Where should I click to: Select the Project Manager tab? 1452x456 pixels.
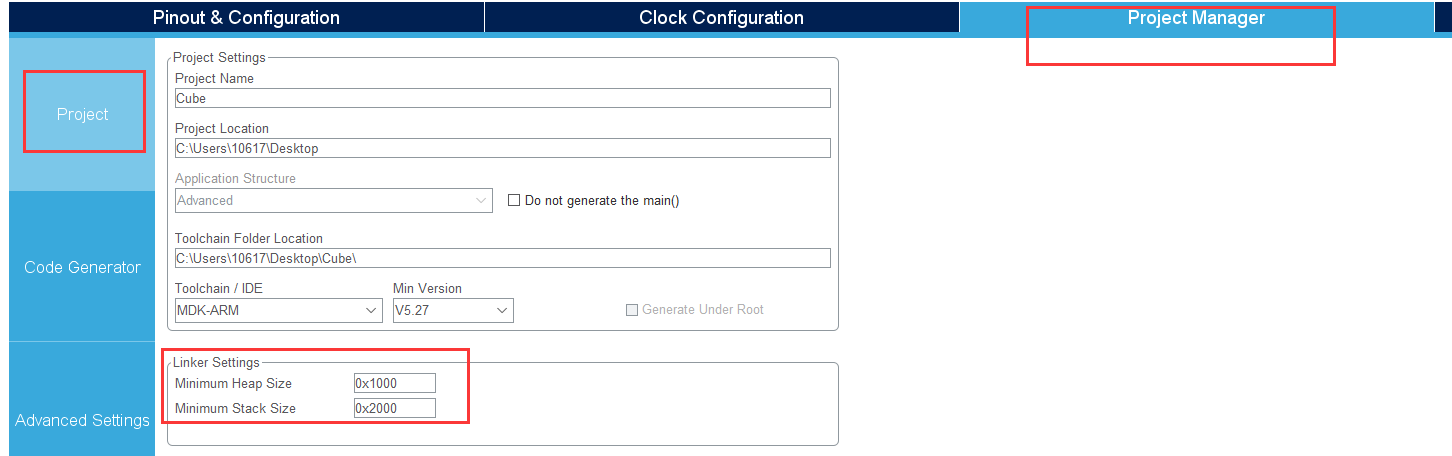coord(1196,17)
